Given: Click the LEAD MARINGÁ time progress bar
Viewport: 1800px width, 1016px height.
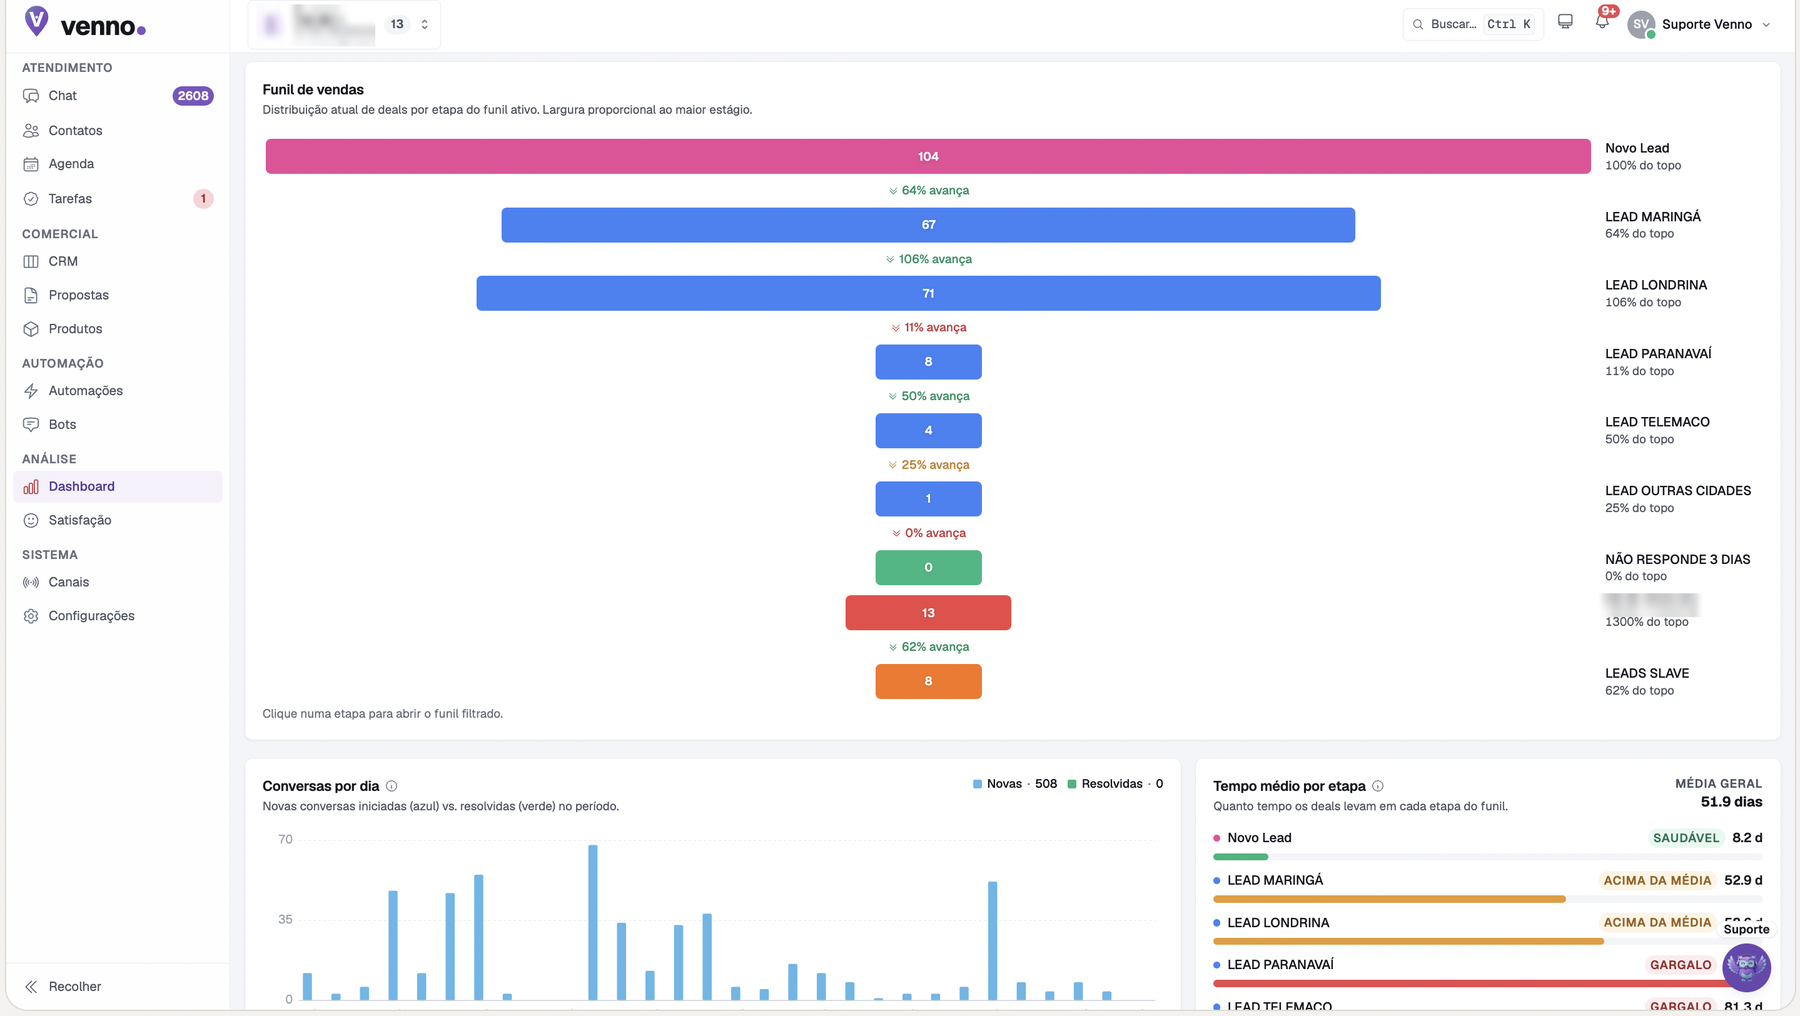Looking at the screenshot, I should (x=1488, y=899).
